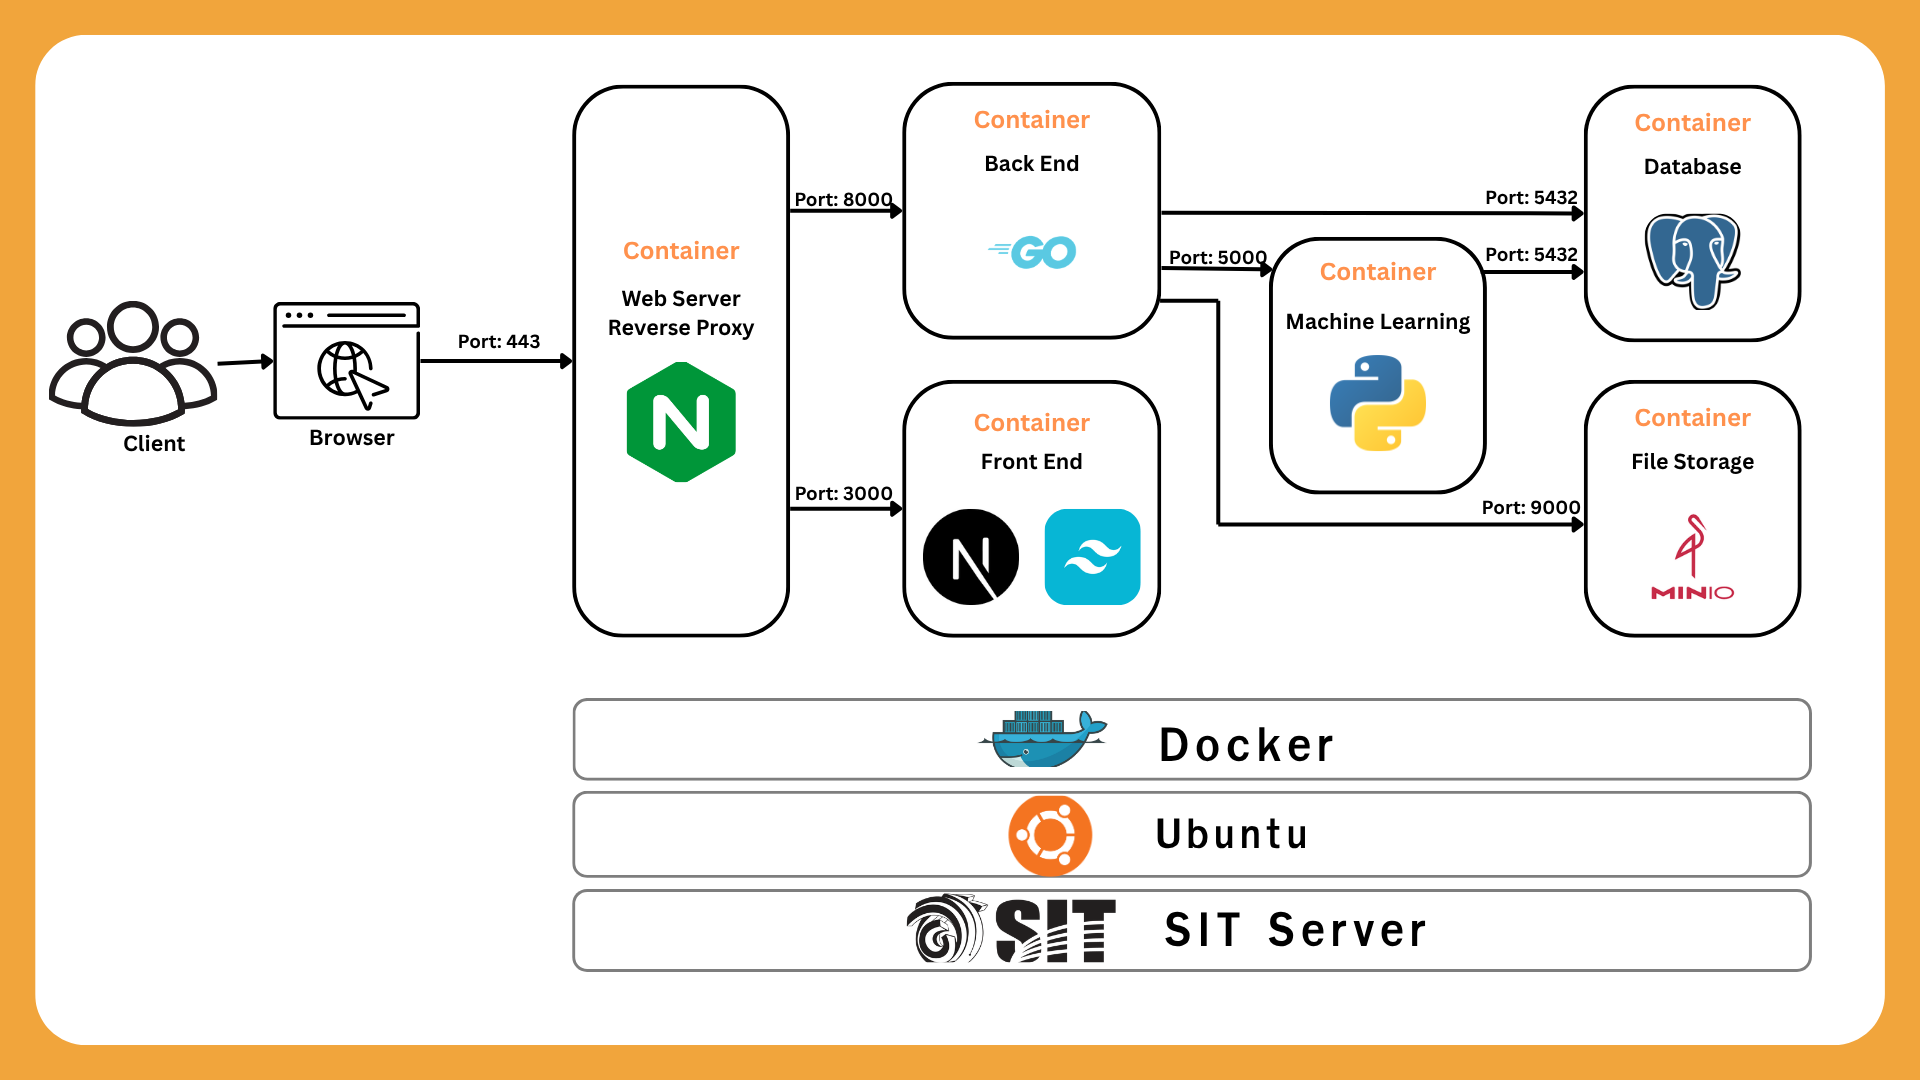Click the Port: 8000 arrow label

pos(842,199)
